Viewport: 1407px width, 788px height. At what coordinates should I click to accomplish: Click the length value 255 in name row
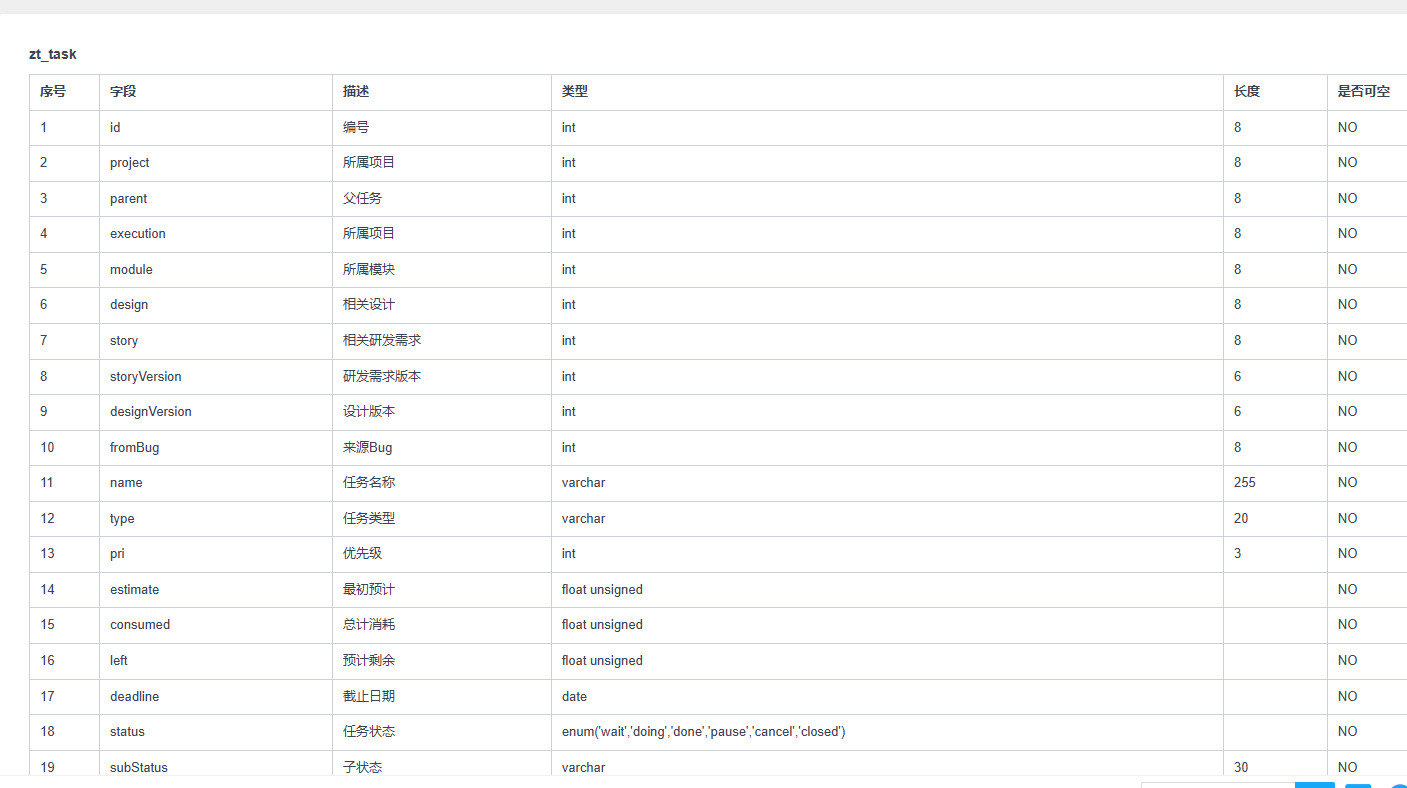(1244, 482)
